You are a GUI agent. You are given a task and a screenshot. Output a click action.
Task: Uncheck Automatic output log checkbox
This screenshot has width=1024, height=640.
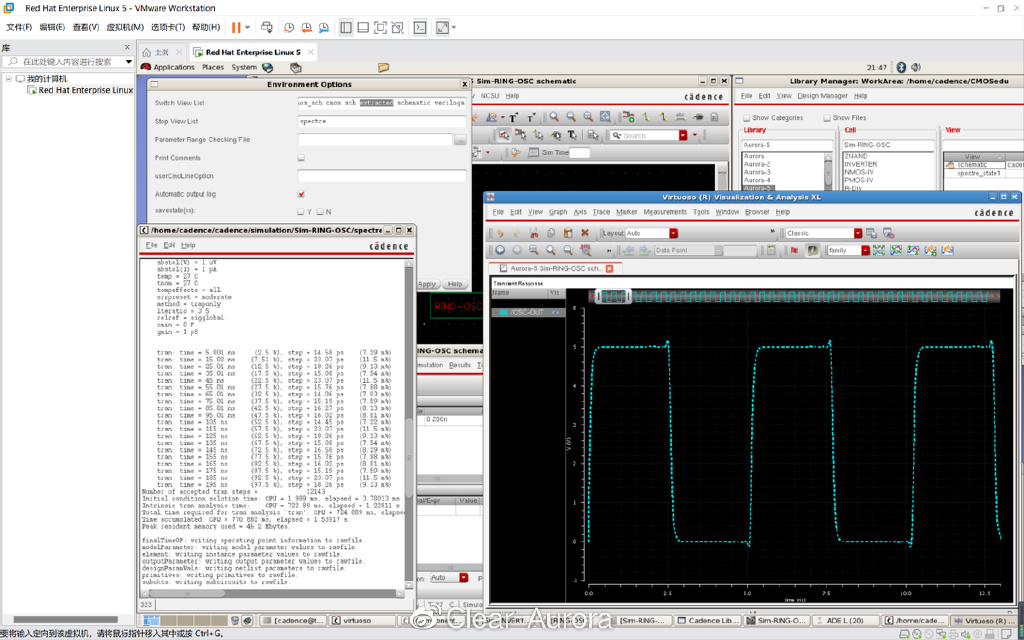click(x=301, y=194)
